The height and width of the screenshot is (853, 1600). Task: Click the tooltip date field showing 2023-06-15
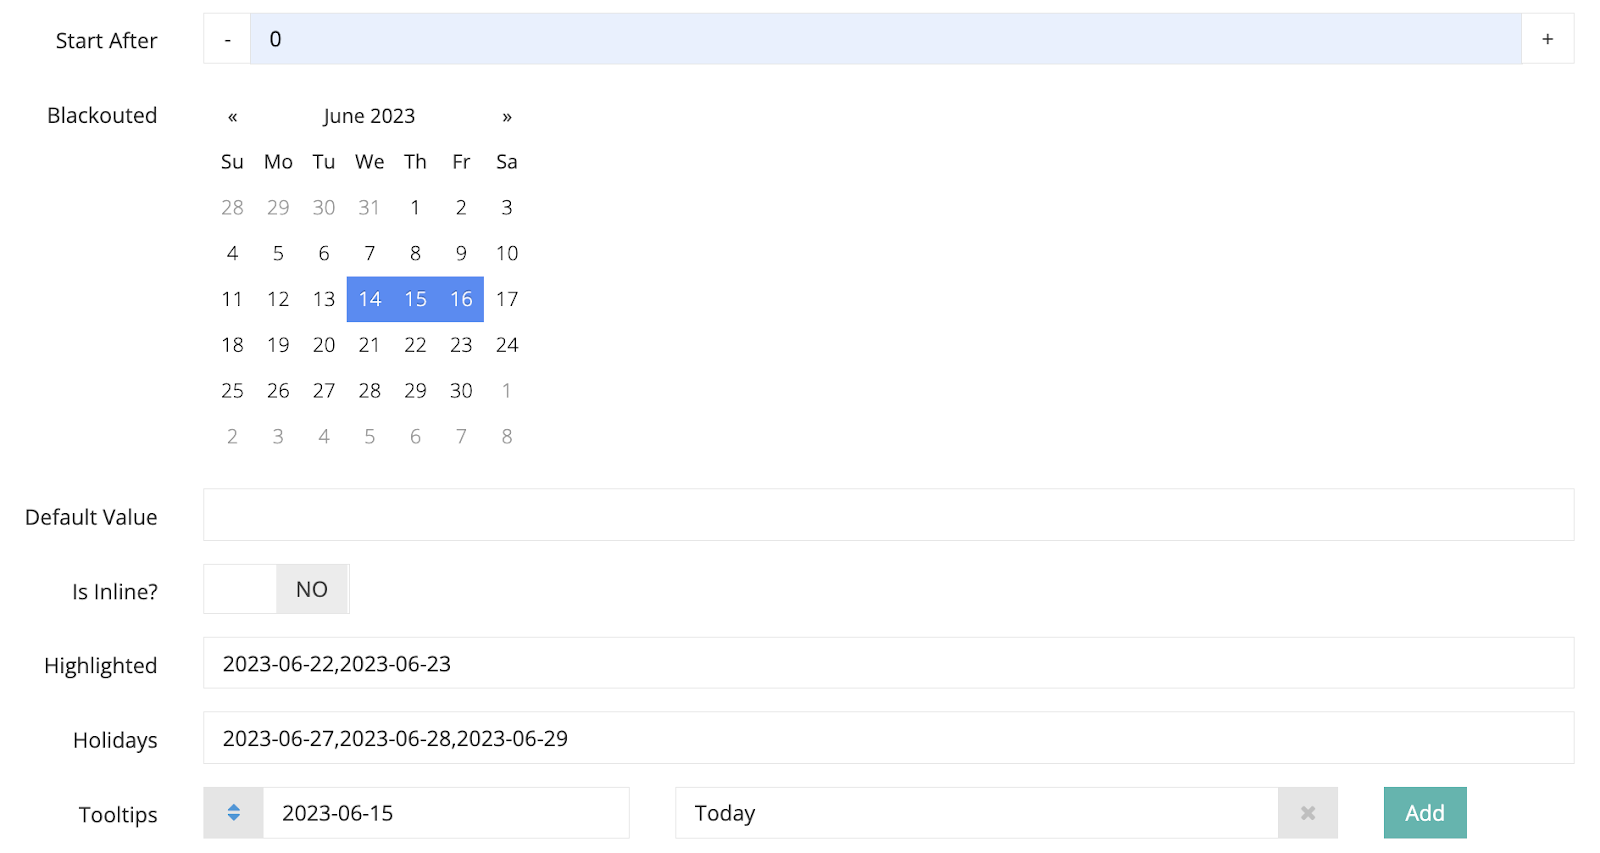pos(446,813)
